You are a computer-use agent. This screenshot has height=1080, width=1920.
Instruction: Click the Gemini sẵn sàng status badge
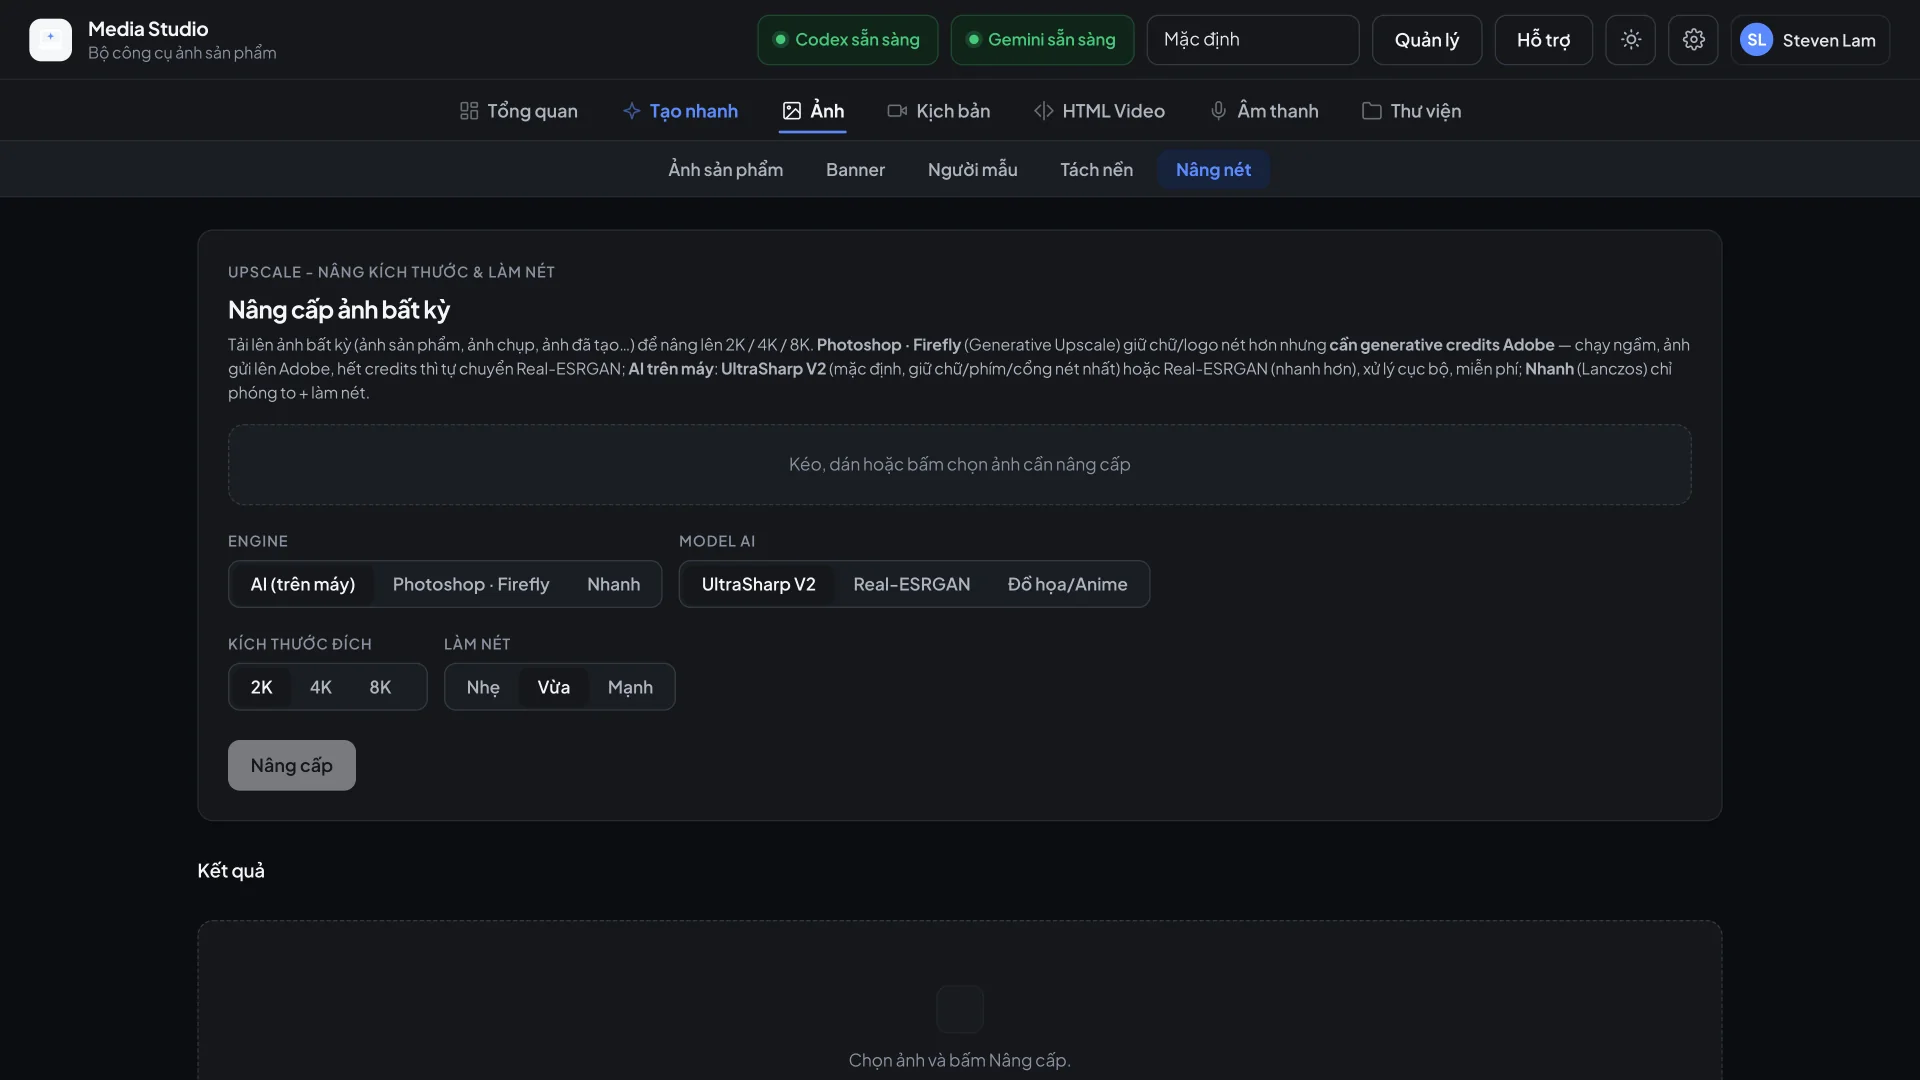point(1042,40)
